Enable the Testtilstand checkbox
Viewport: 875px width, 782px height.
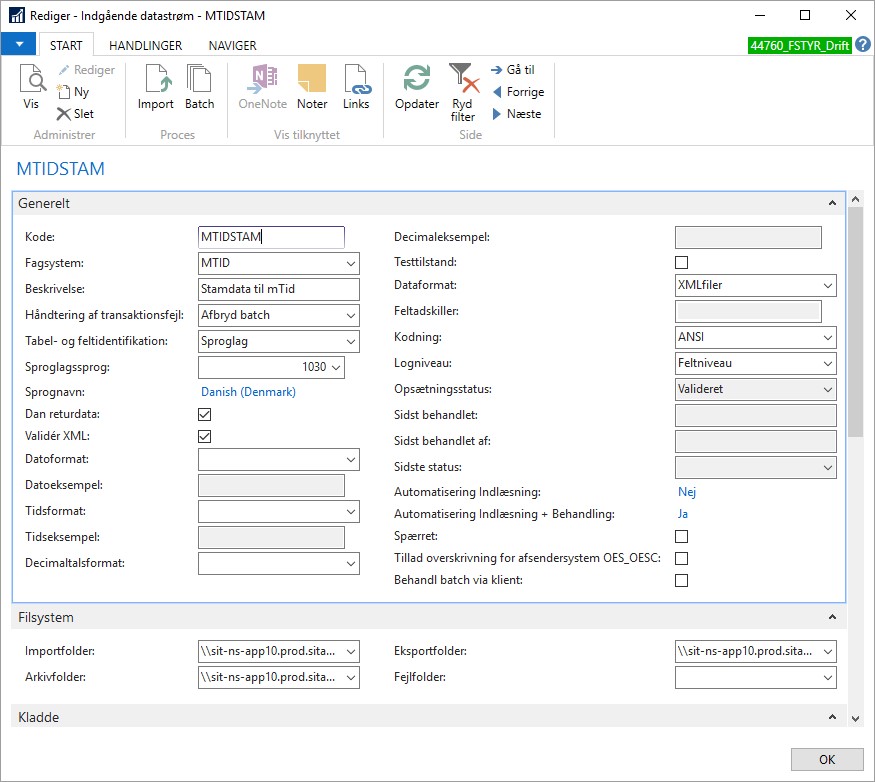[x=682, y=263]
